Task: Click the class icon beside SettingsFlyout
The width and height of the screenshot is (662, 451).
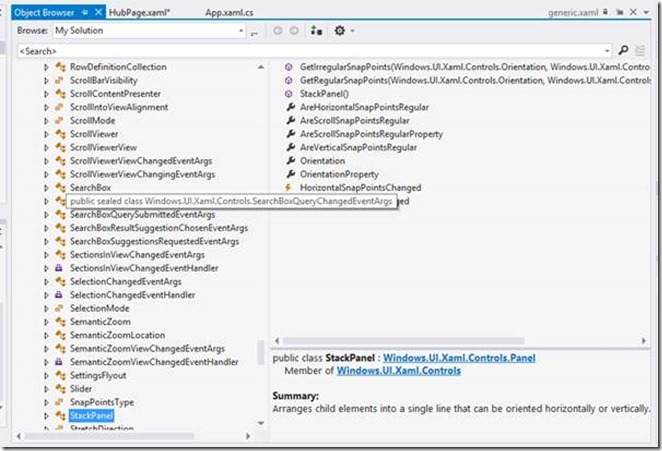Action: 60,375
